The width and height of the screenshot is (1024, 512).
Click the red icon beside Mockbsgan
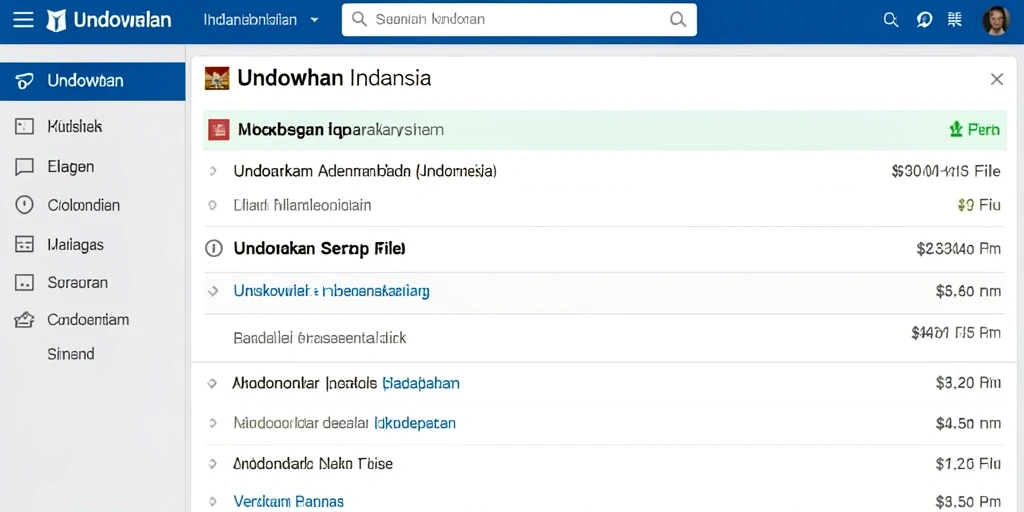click(x=218, y=130)
